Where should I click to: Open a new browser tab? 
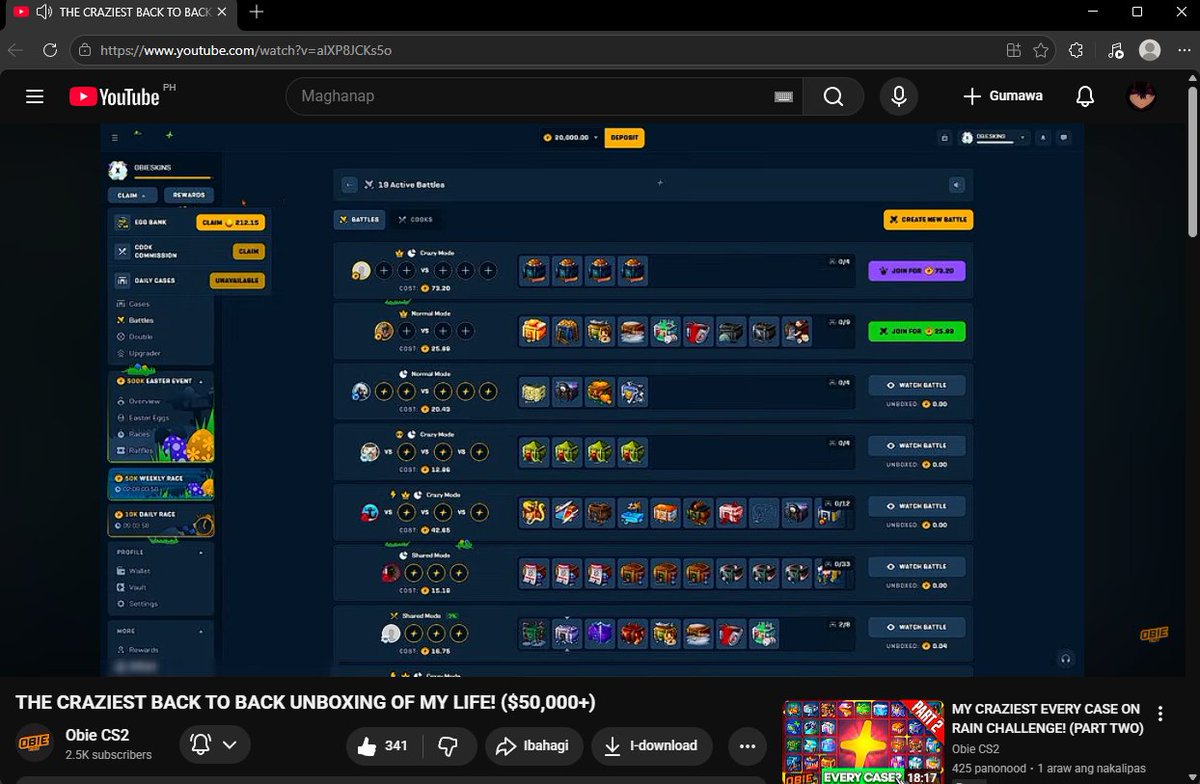(x=256, y=12)
